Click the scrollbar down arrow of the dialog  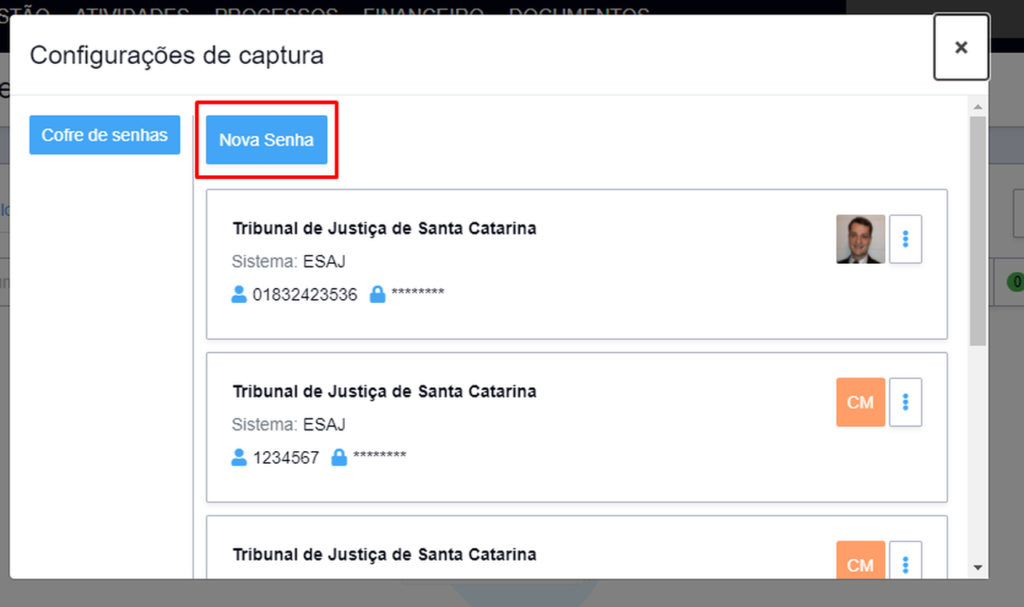[977, 567]
